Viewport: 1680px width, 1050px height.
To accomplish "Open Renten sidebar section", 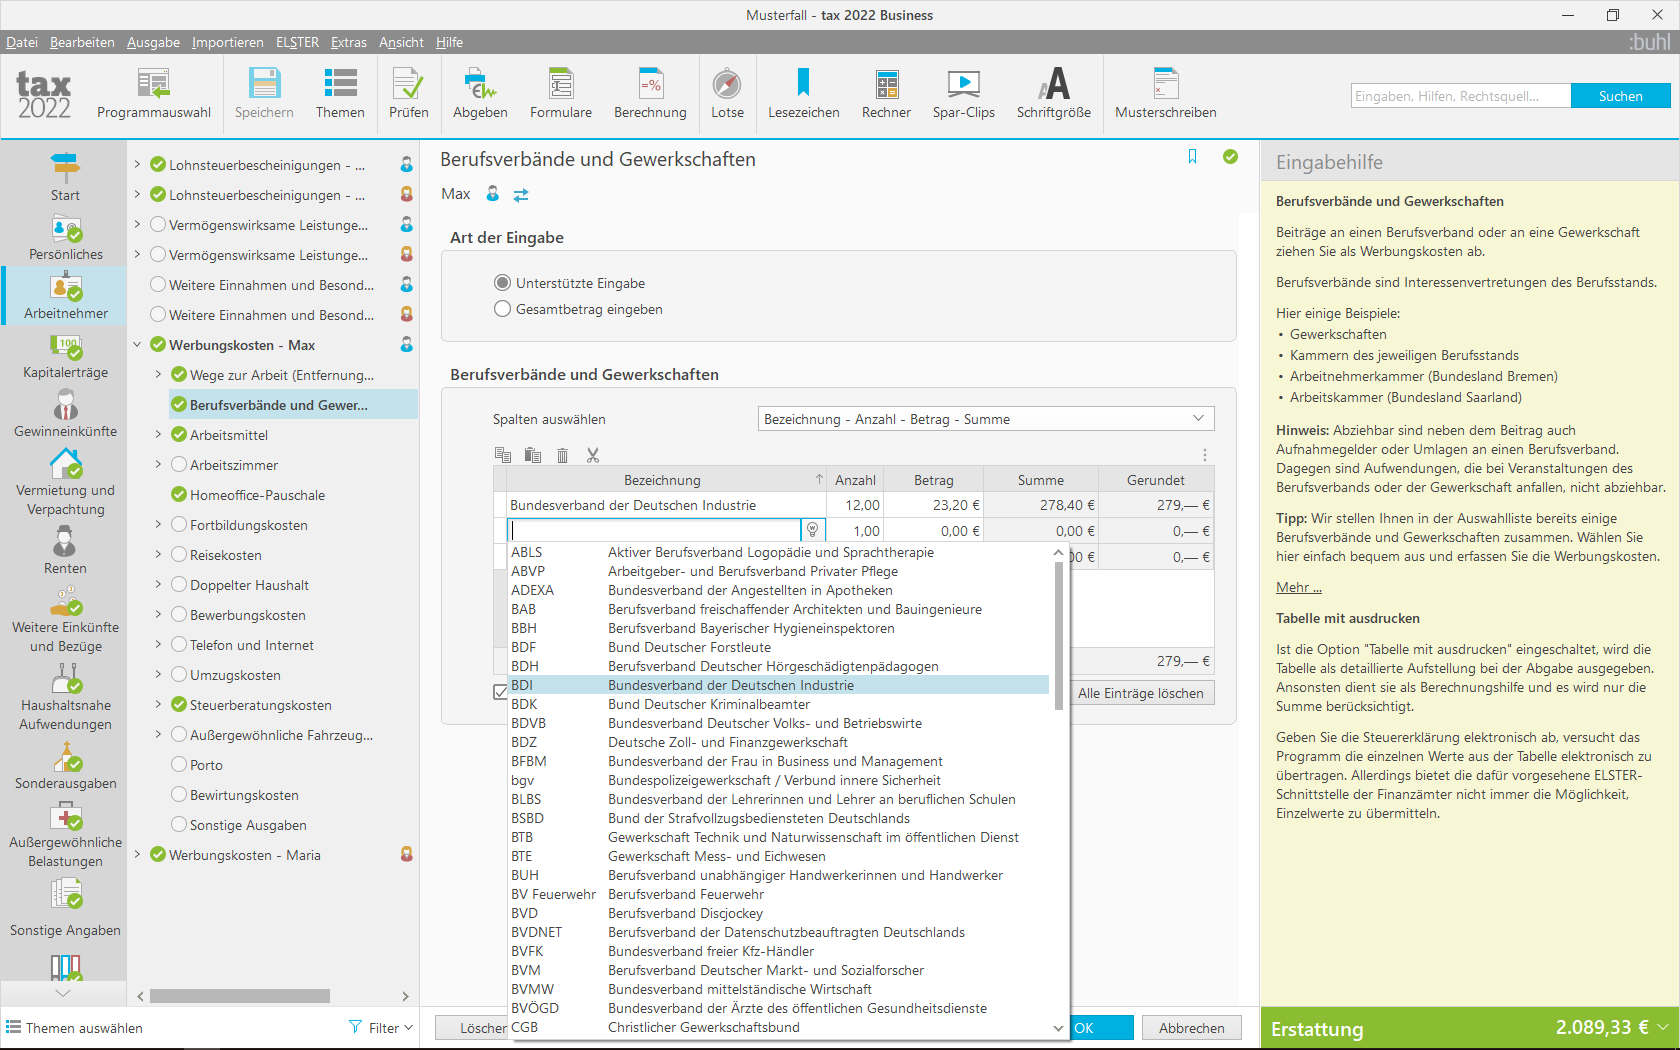I will pos(65,551).
